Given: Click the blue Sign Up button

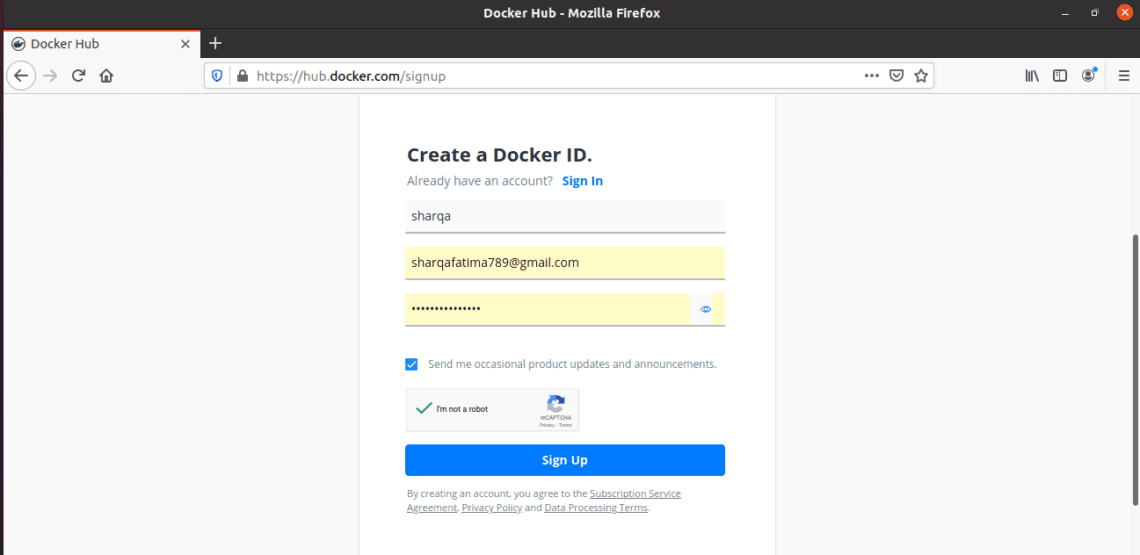Looking at the screenshot, I should 565,460.
